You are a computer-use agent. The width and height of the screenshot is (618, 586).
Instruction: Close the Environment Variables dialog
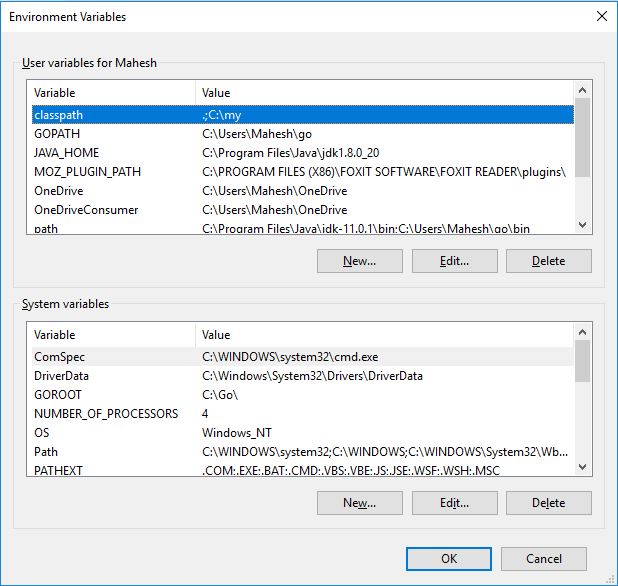point(601,17)
